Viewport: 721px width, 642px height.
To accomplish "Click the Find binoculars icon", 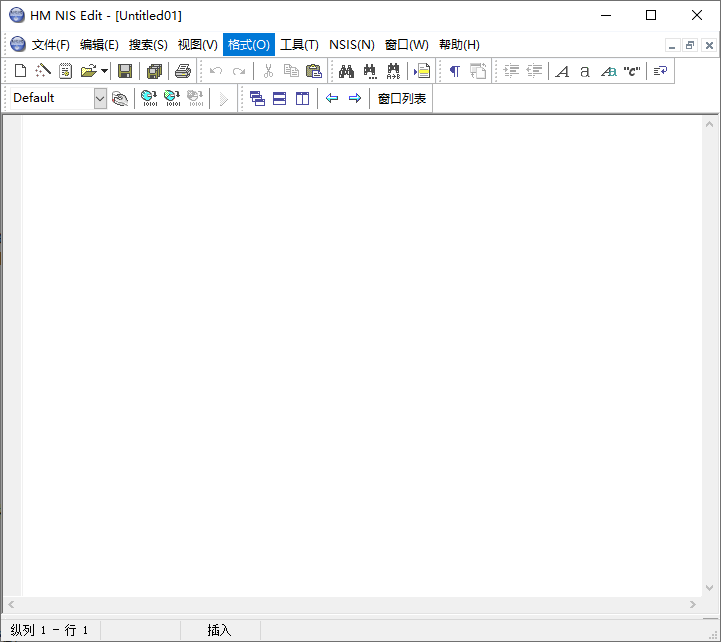I will pos(347,71).
